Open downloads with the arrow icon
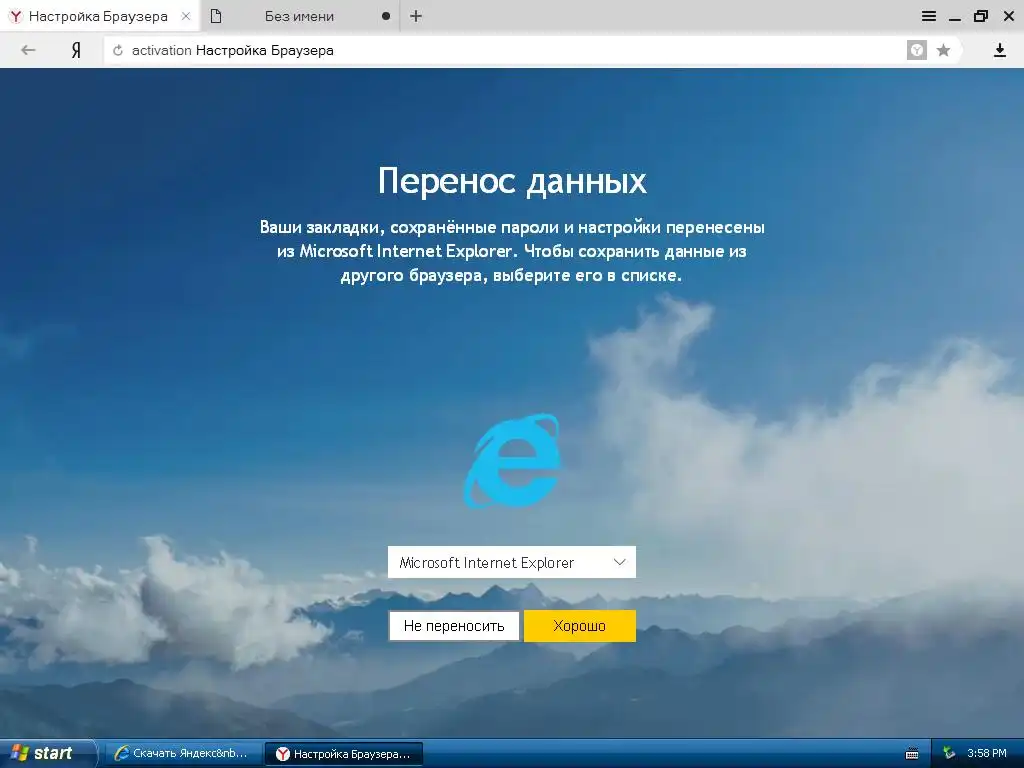The width and height of the screenshot is (1024, 768). pyautogui.click(x=1000, y=50)
